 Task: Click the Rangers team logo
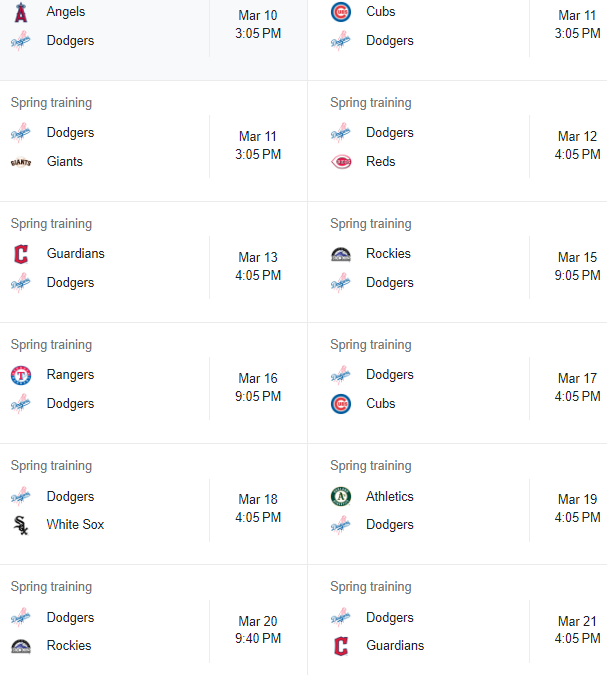(x=21, y=375)
